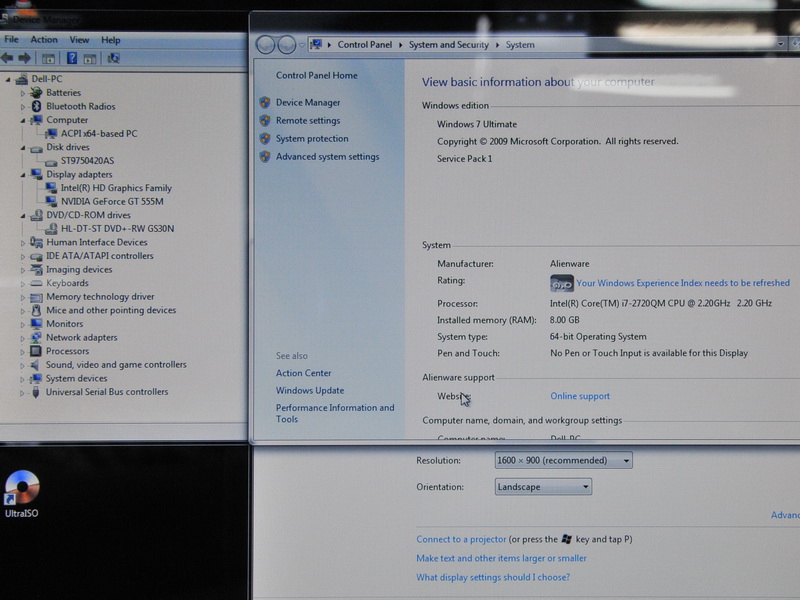800x600 pixels.
Task: Click the Sound, video and game controllers icon
Action: (x=36, y=365)
